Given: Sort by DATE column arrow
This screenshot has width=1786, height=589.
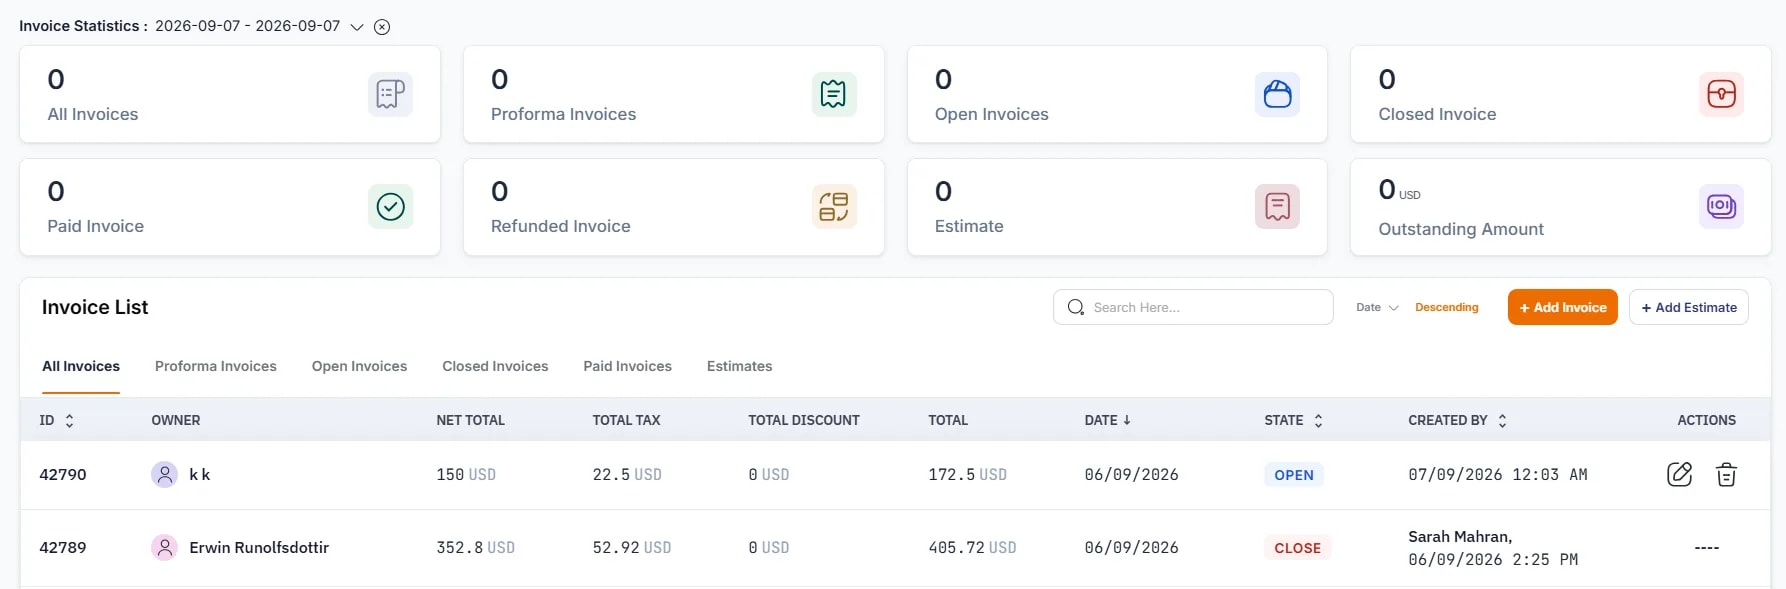Looking at the screenshot, I should (1127, 420).
